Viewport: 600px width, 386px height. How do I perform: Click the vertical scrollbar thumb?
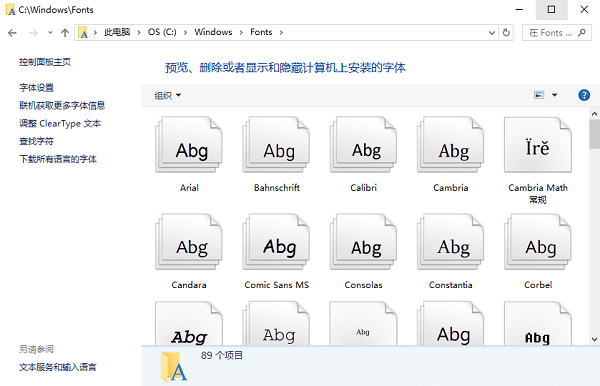coord(594,134)
